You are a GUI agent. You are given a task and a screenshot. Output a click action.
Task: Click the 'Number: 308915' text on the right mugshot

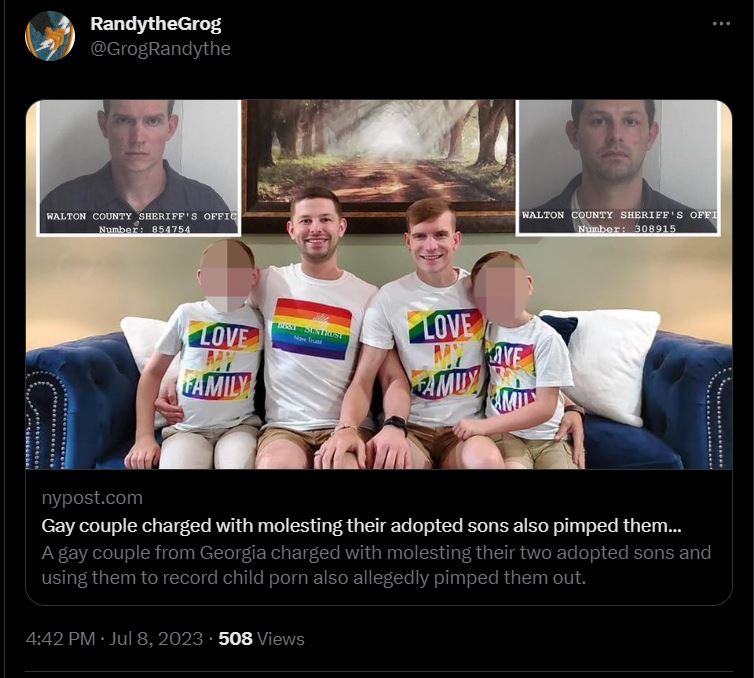click(627, 229)
